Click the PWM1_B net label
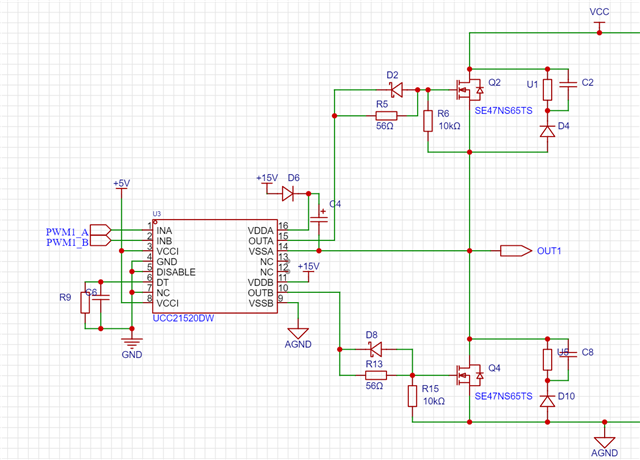The width and height of the screenshot is (640, 460). pyautogui.click(x=67, y=243)
